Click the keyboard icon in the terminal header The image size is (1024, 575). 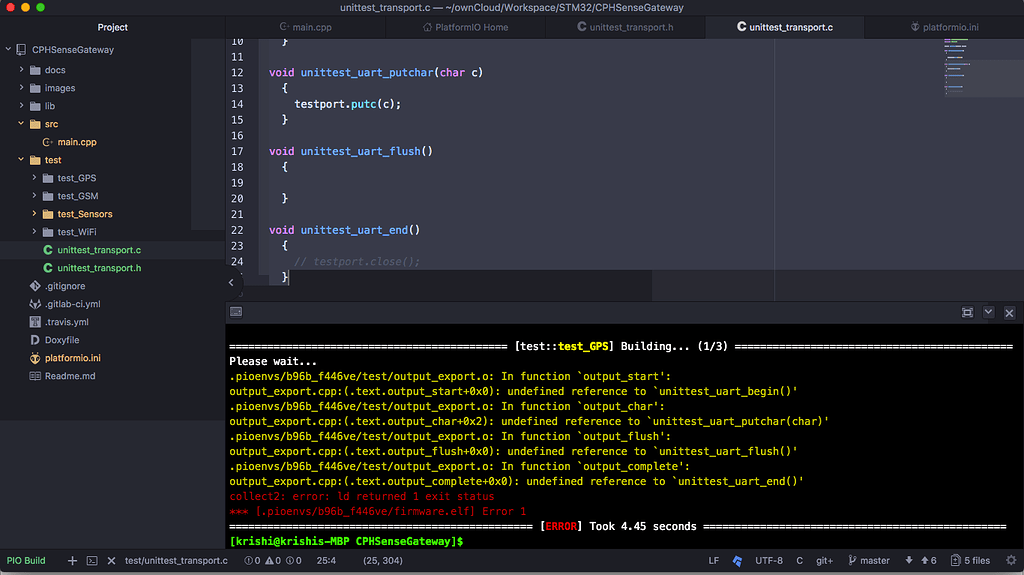[x=236, y=312]
